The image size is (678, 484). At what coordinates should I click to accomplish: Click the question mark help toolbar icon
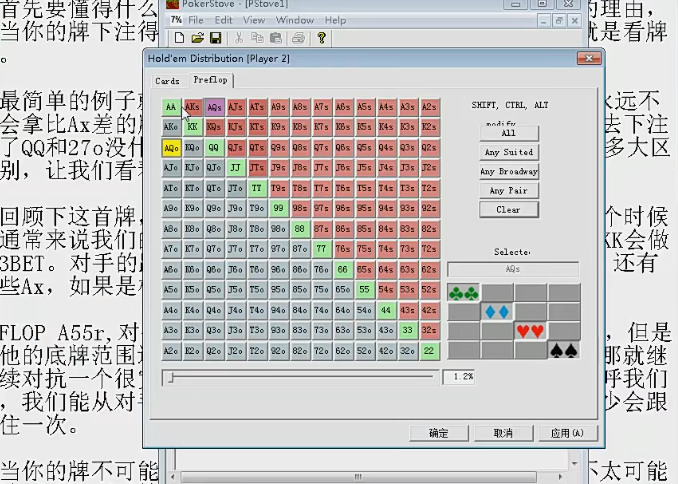click(320, 38)
